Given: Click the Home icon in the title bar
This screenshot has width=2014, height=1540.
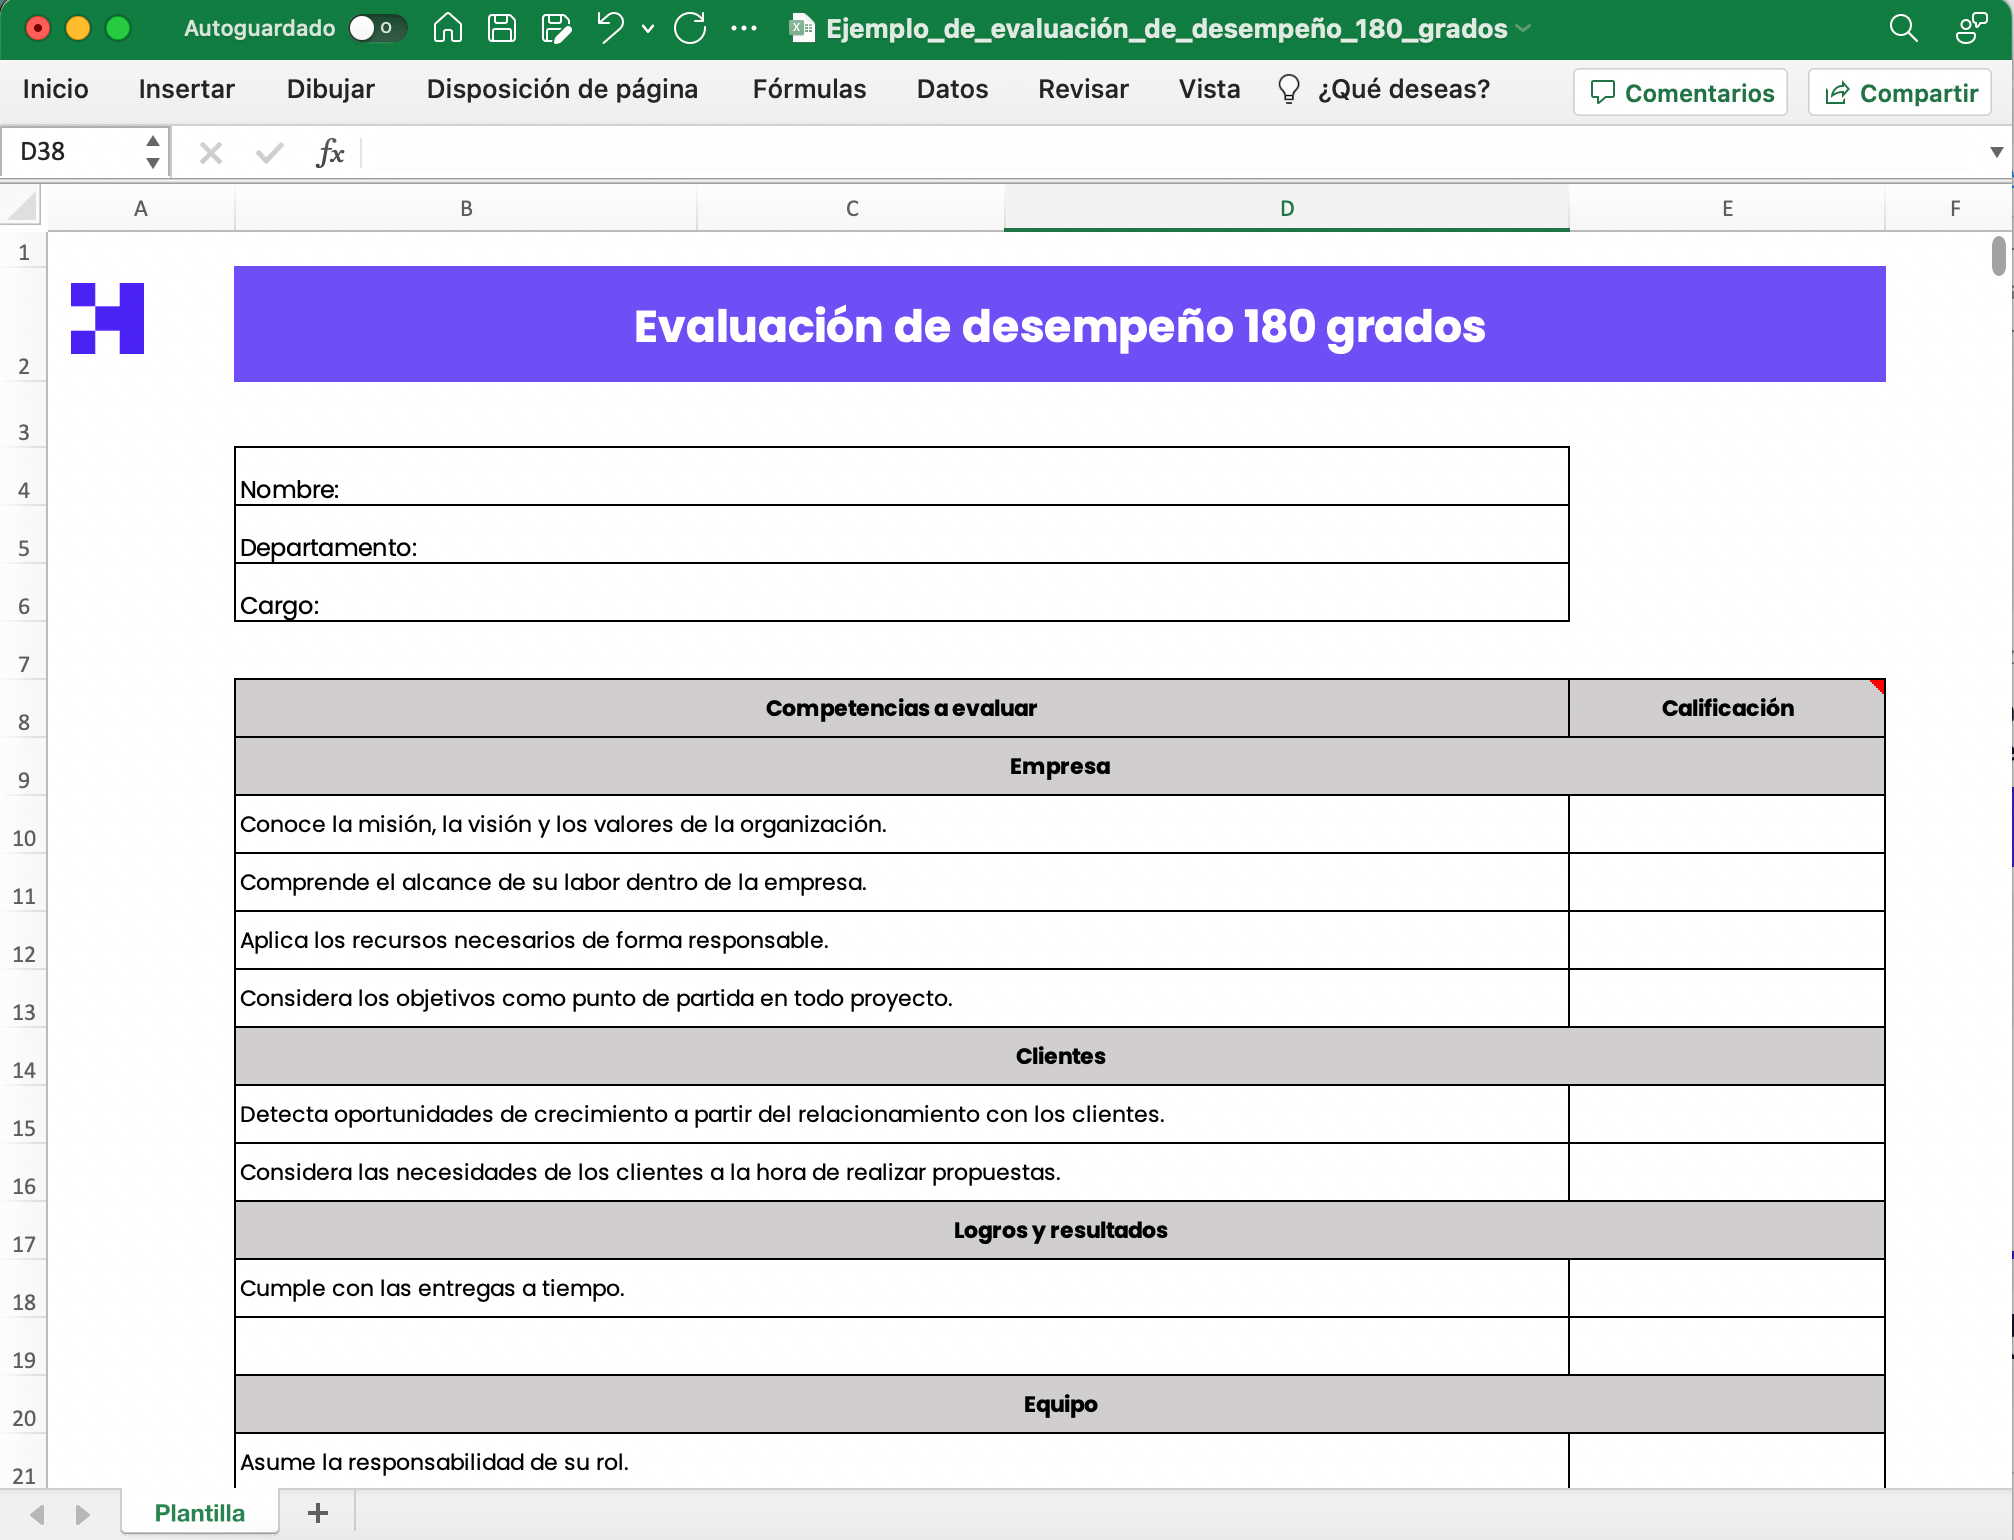Looking at the screenshot, I should (x=447, y=28).
